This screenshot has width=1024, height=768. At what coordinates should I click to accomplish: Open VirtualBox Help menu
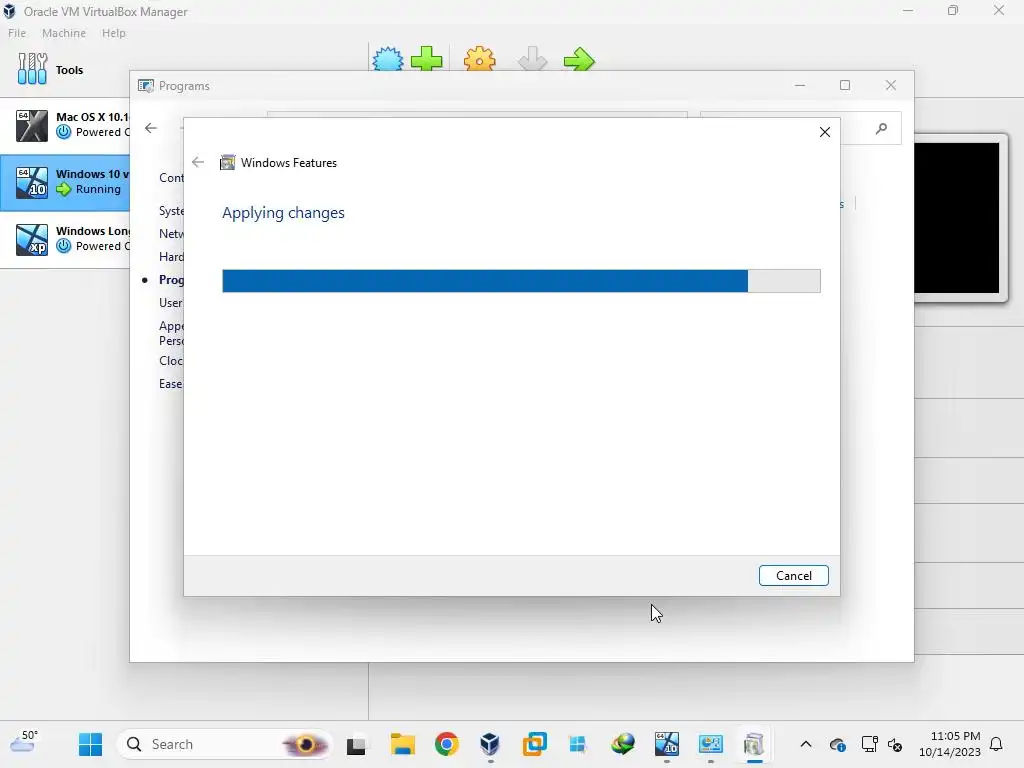pos(114,33)
